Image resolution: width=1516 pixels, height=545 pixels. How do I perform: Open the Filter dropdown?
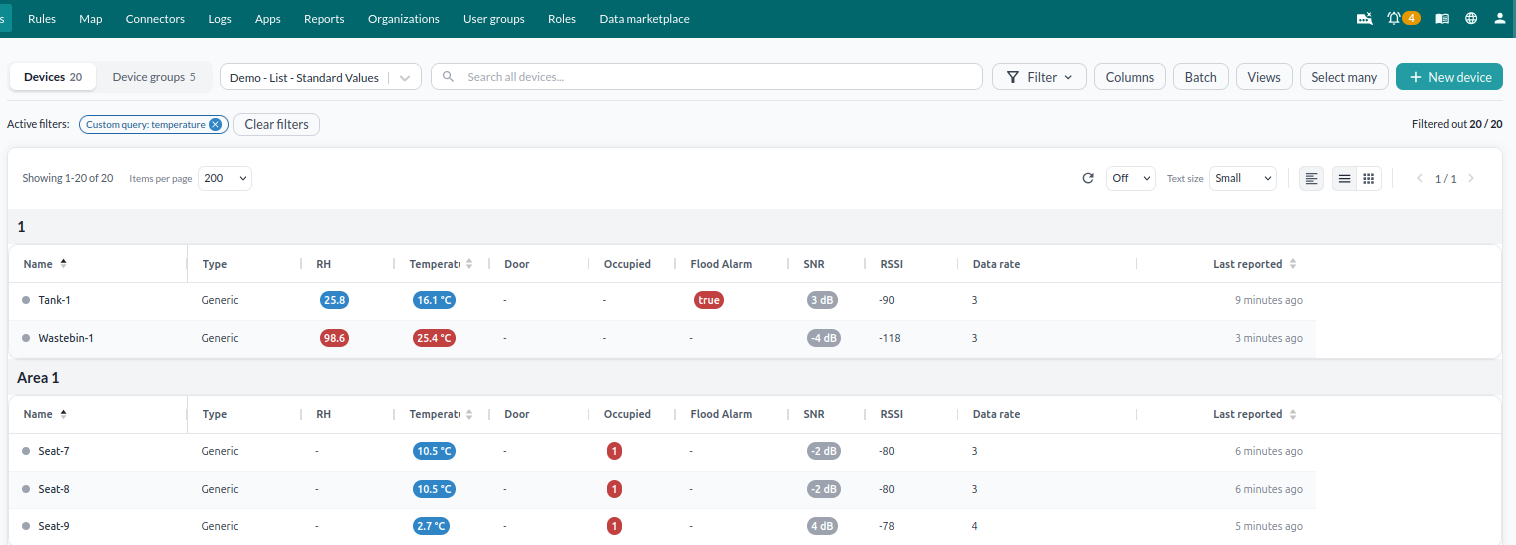[1039, 77]
